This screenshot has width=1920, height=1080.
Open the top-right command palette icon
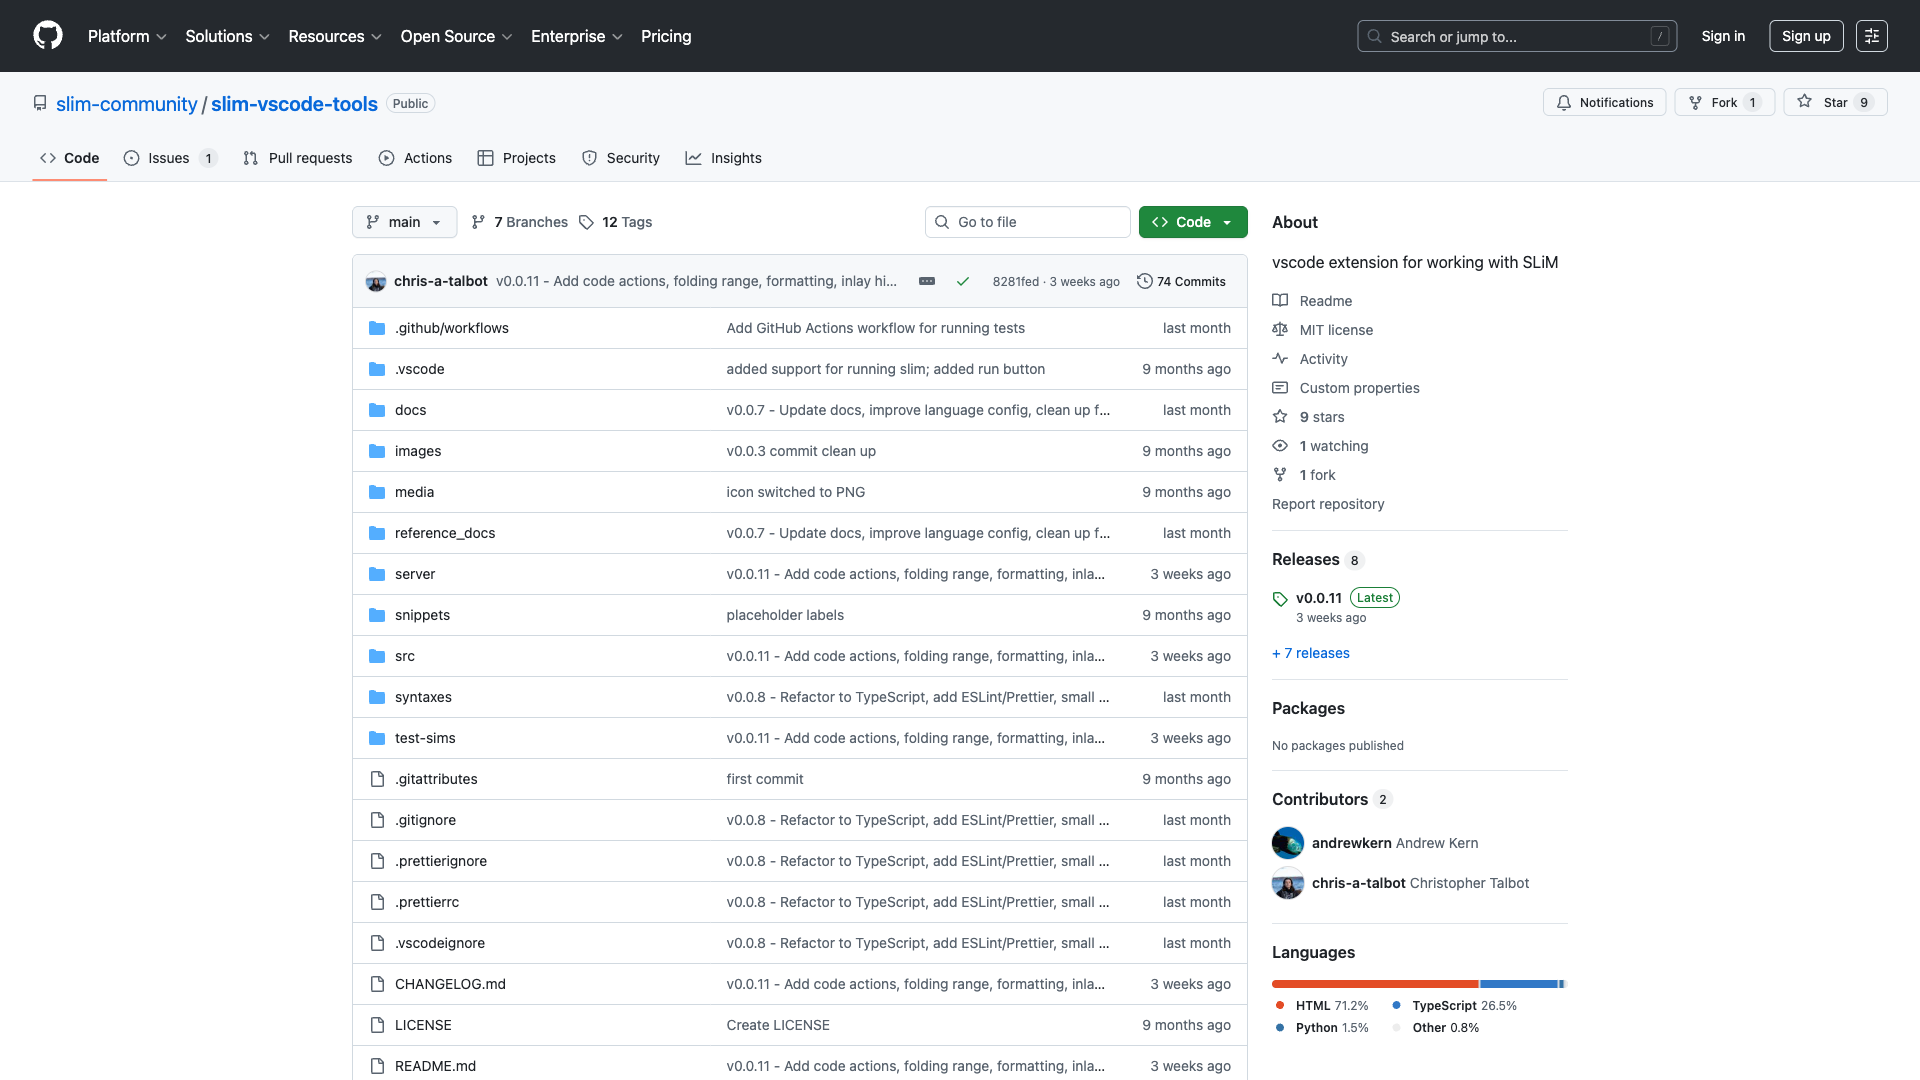(x=1871, y=36)
